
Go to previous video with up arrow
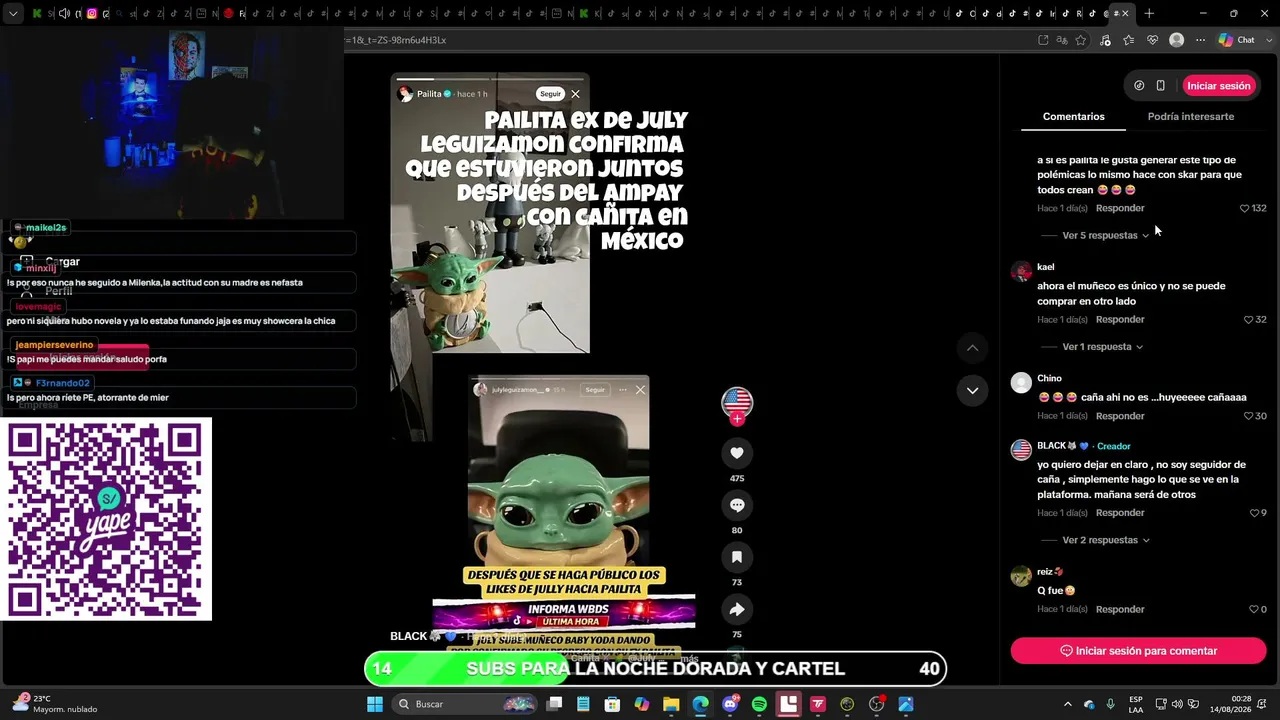pyautogui.click(x=972, y=348)
